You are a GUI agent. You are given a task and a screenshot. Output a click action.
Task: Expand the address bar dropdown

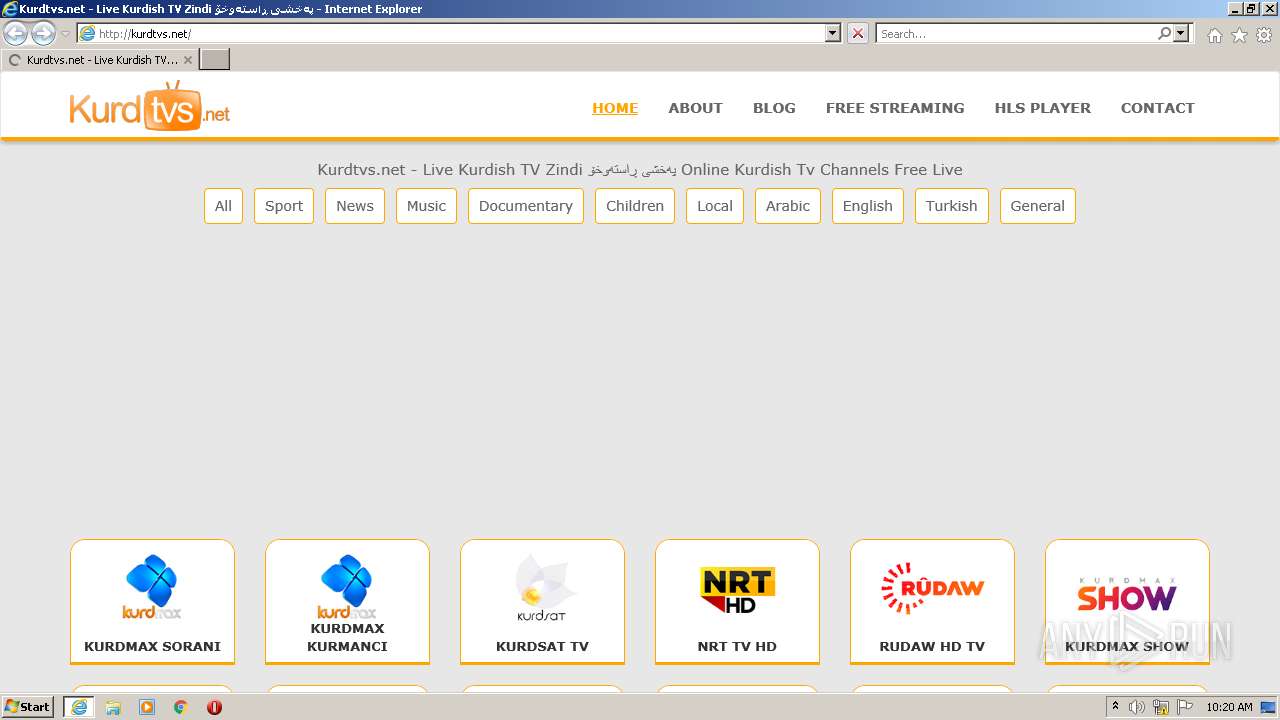833,33
